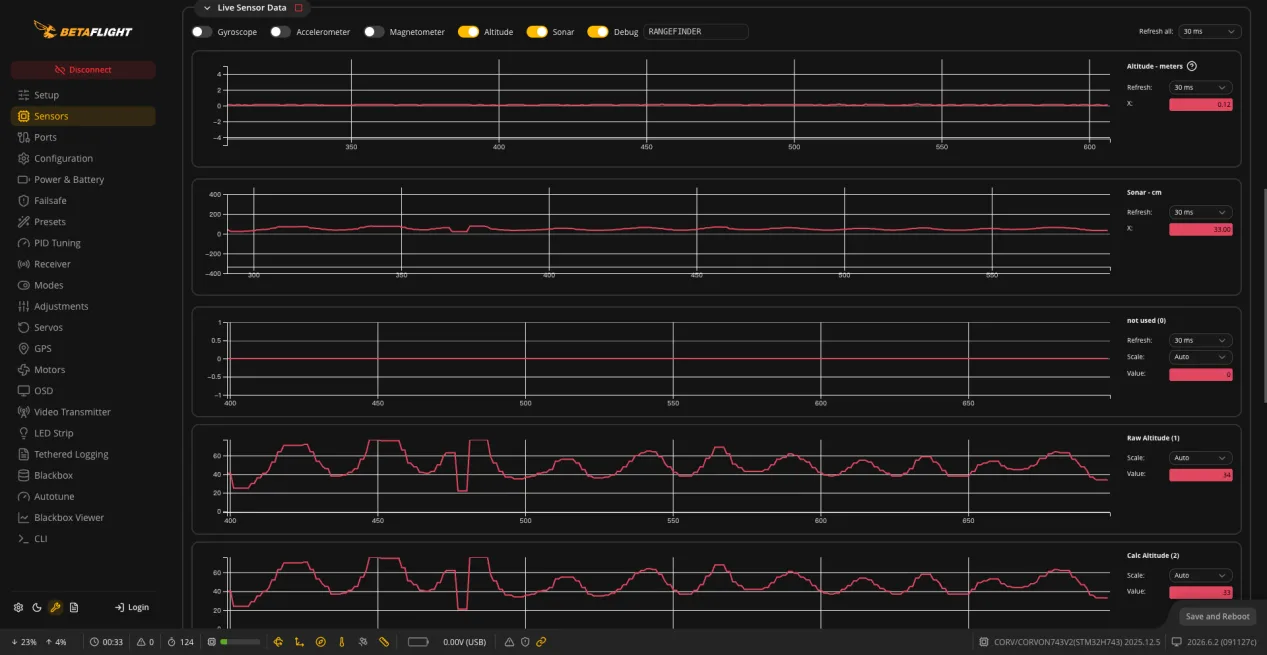Click the highlighted wrench expert mode icon

coord(56,607)
